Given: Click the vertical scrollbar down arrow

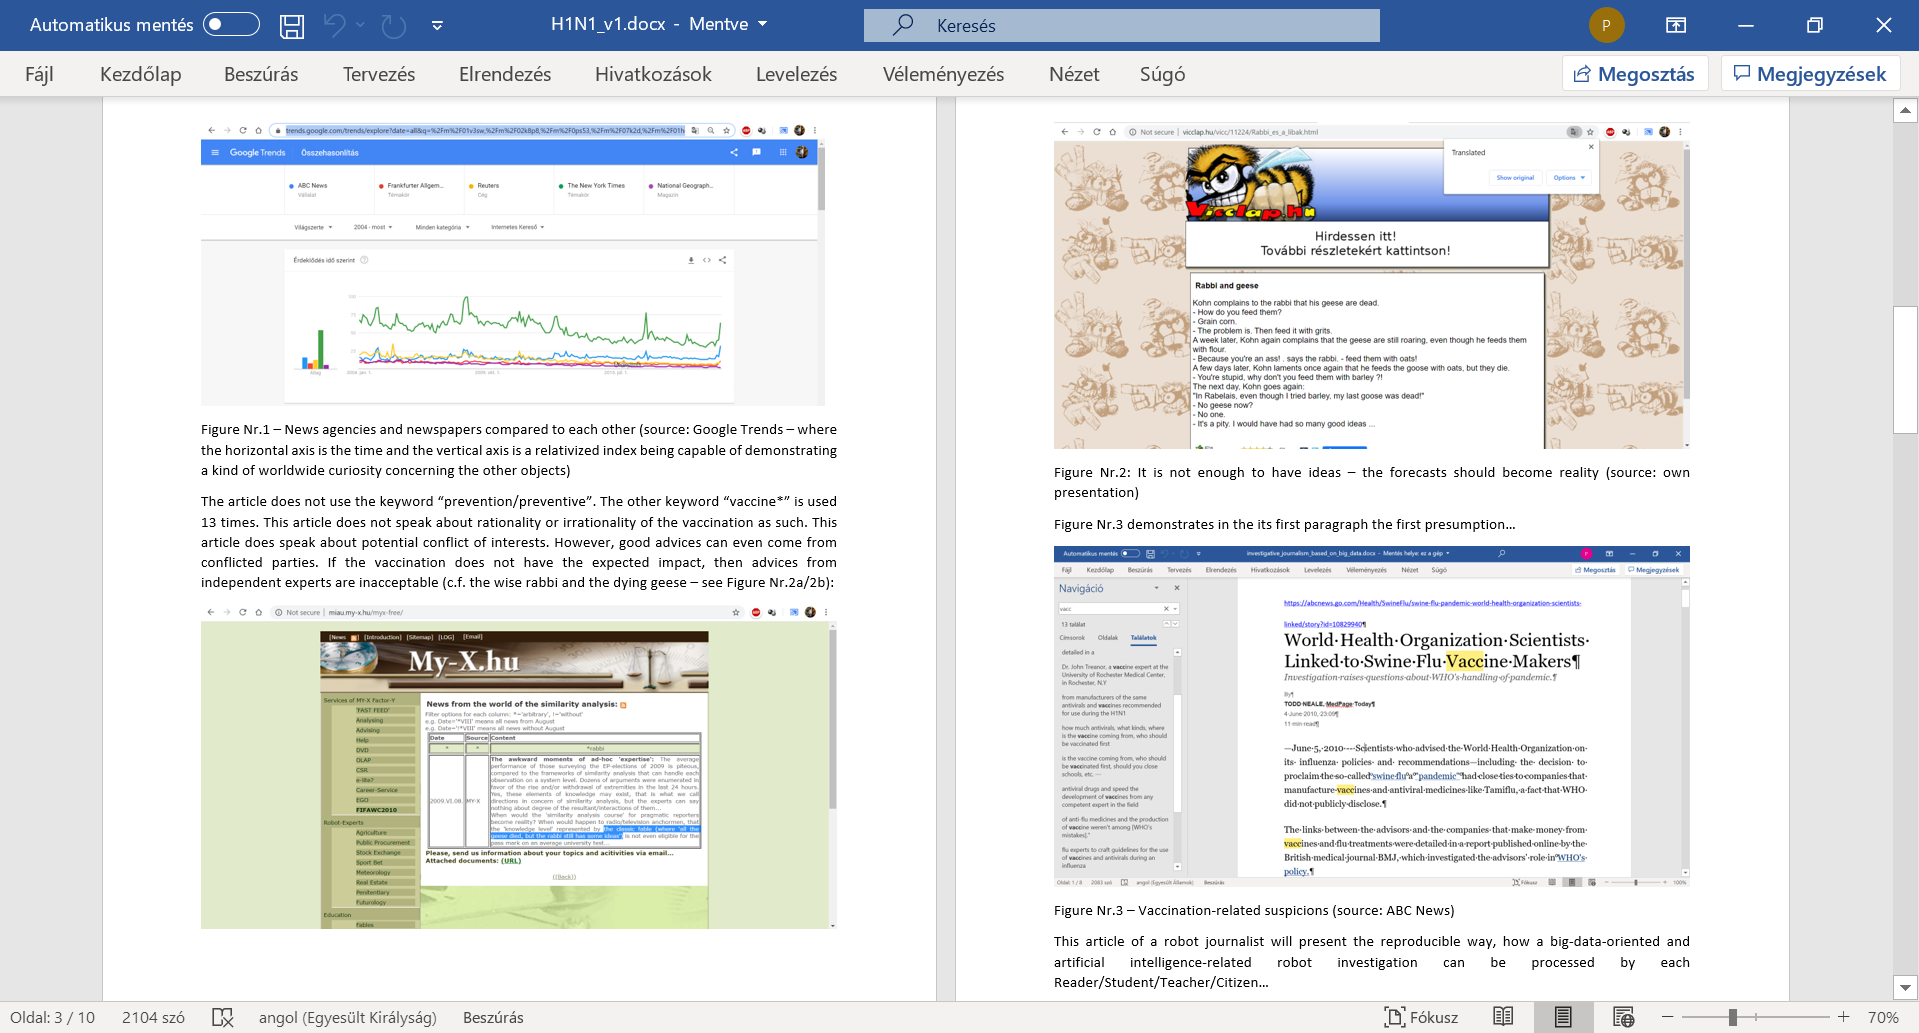Looking at the screenshot, I should [x=1905, y=987].
